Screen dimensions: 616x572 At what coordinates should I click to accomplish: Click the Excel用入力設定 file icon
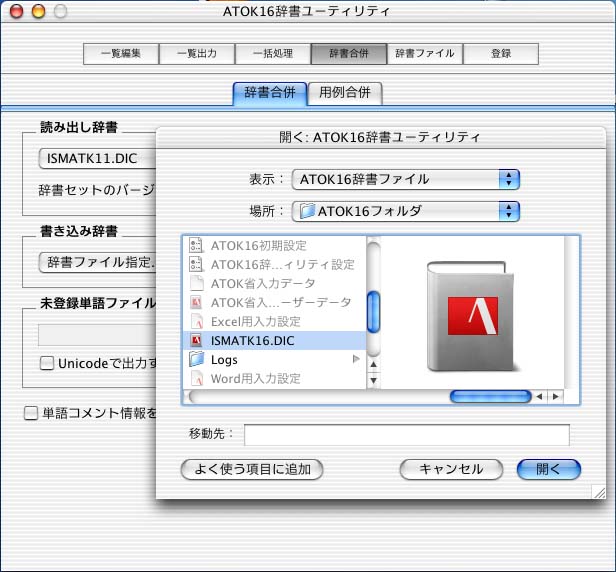point(197,321)
